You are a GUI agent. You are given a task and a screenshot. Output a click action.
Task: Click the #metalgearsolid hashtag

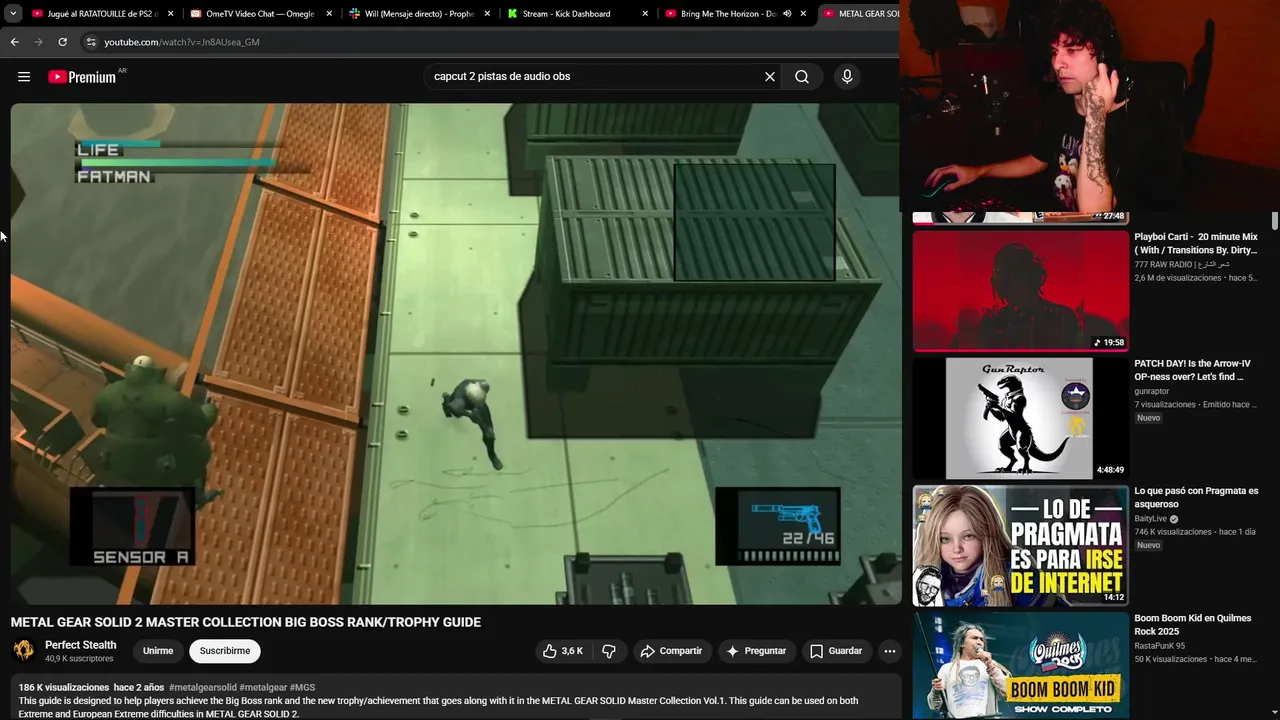click(x=203, y=688)
